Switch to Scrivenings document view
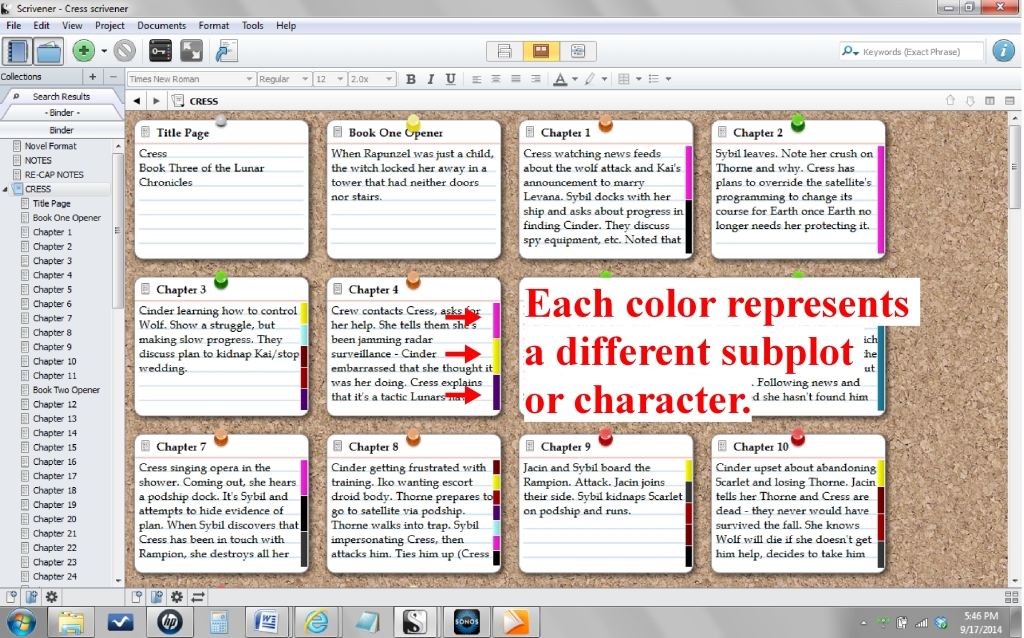Image resolution: width=1024 pixels, height=638 pixels. point(504,51)
